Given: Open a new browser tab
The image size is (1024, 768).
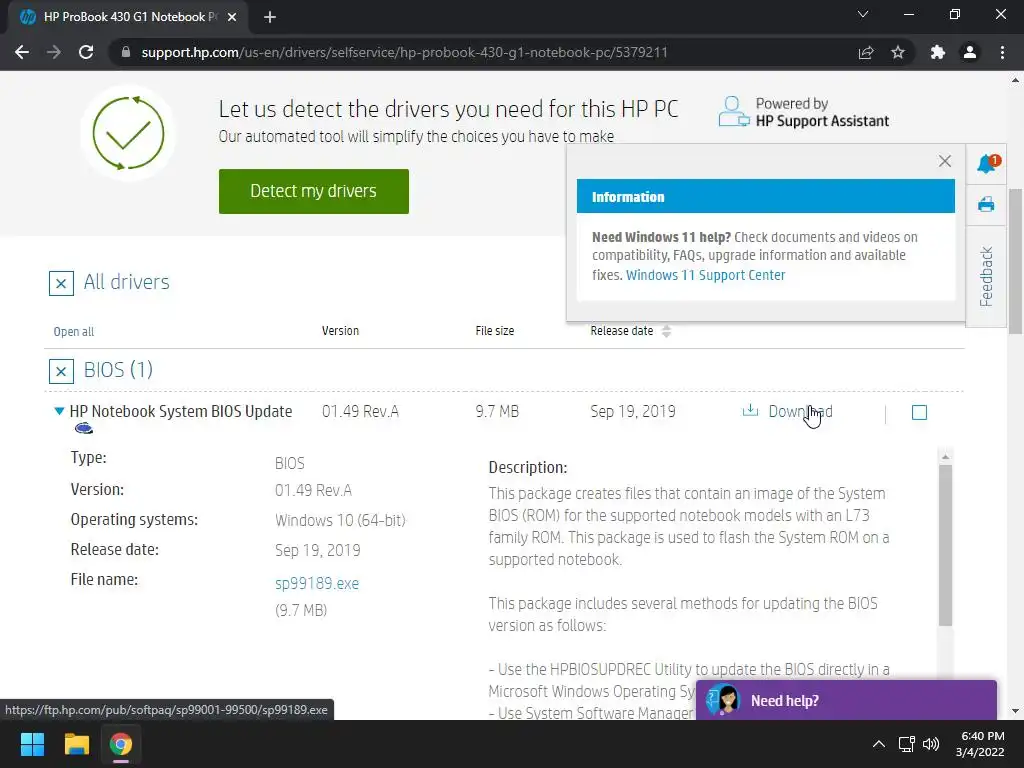Looking at the screenshot, I should pos(270,17).
